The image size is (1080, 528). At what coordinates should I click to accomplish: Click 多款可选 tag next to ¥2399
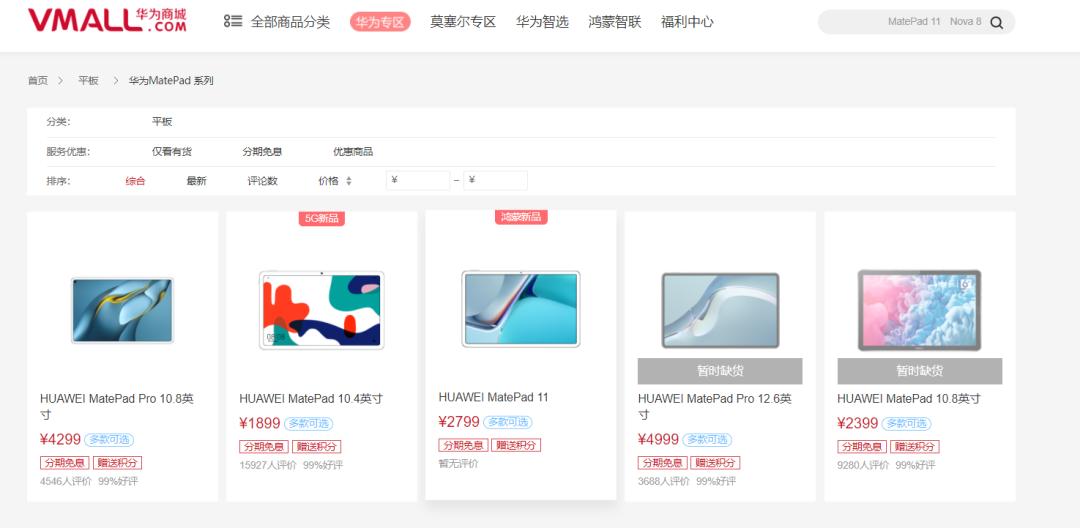coord(906,423)
